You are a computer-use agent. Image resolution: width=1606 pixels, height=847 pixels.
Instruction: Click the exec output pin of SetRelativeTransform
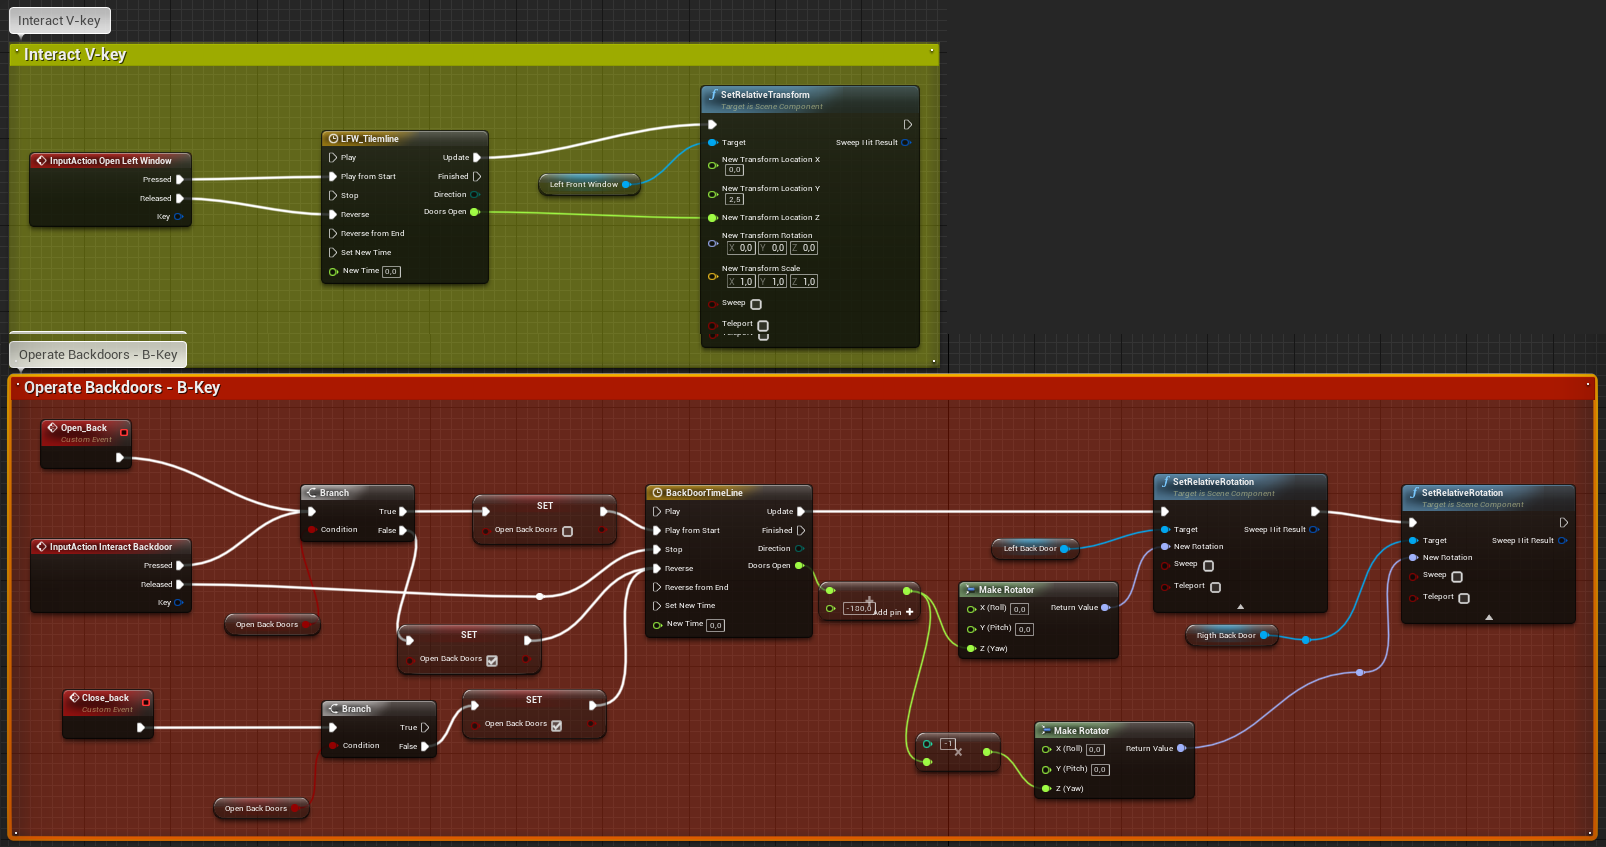tap(908, 125)
